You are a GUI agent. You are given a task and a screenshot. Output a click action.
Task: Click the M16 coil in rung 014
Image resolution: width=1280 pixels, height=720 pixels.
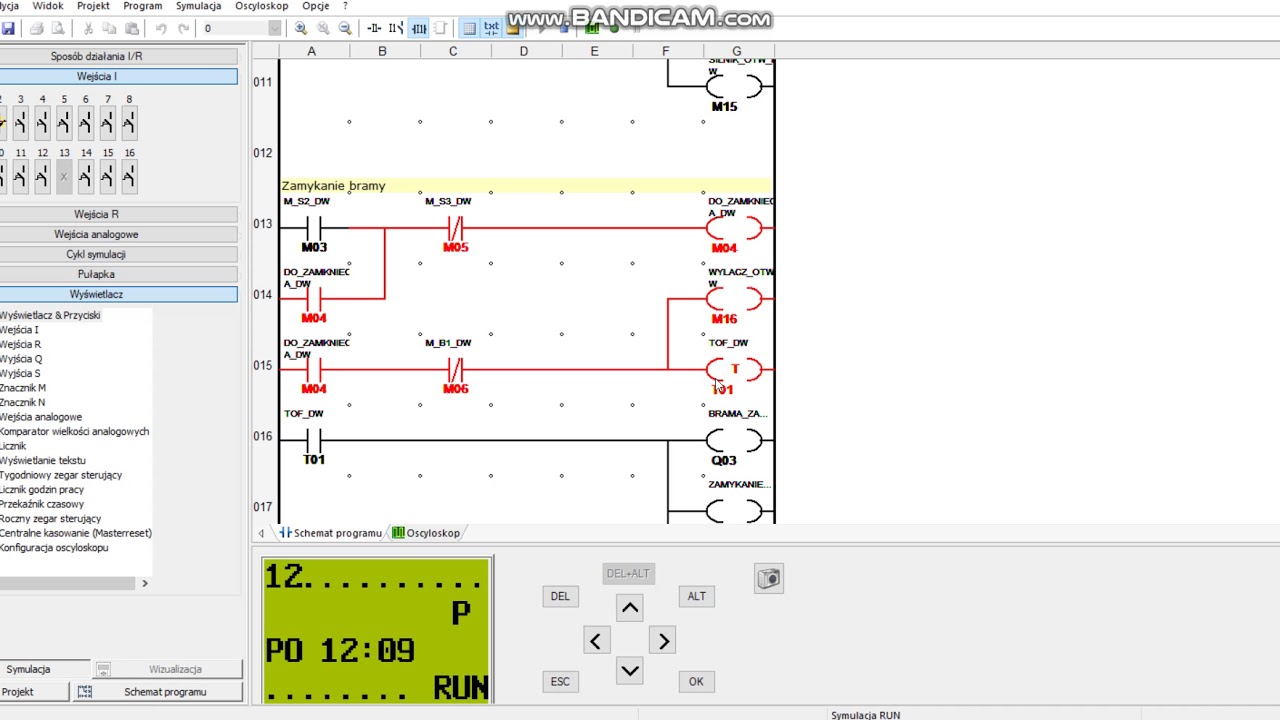click(735, 301)
